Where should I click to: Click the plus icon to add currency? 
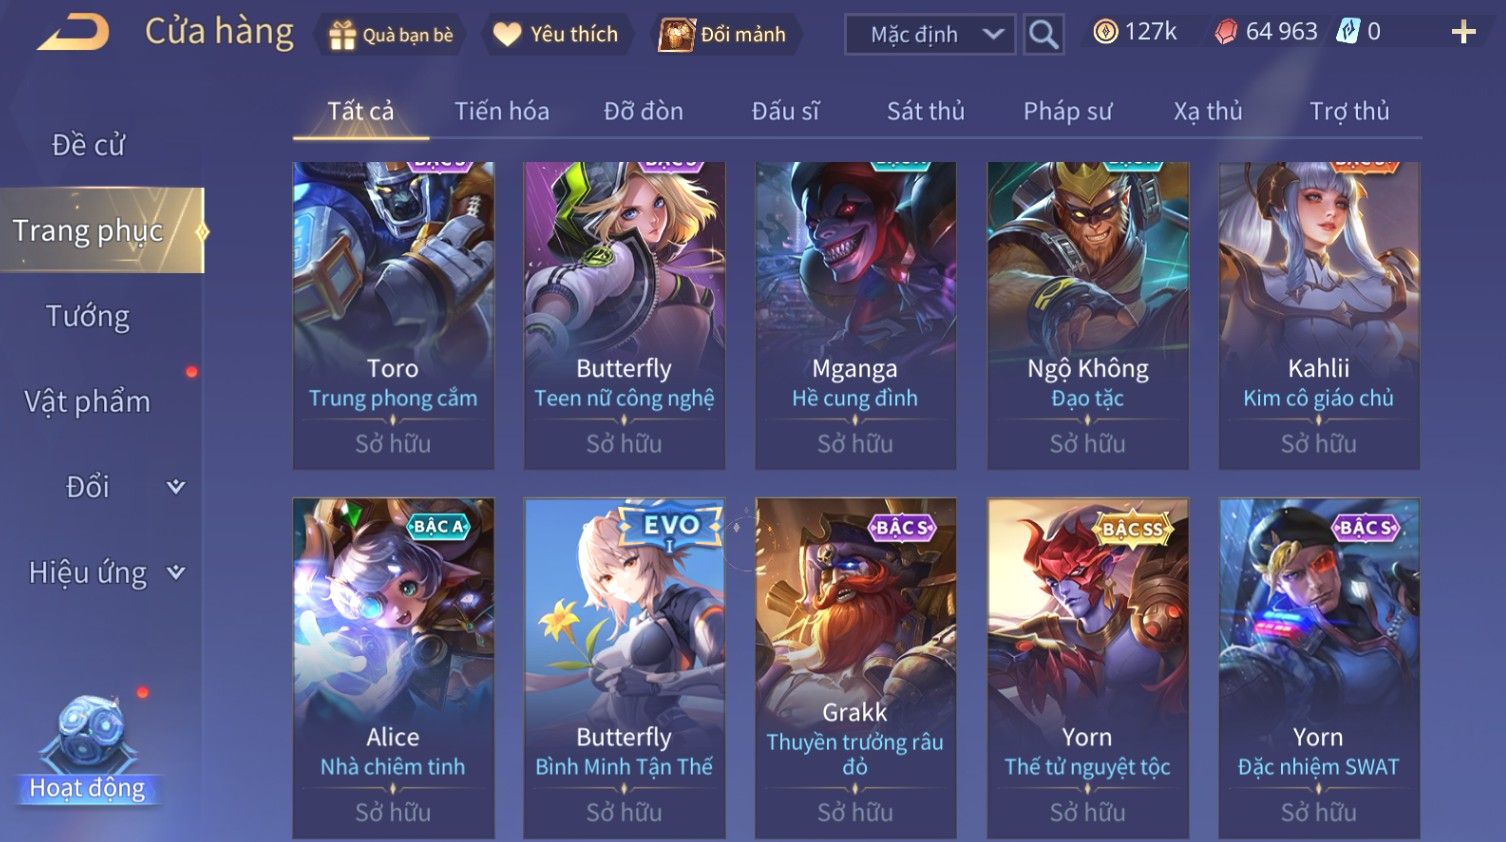tap(1463, 33)
